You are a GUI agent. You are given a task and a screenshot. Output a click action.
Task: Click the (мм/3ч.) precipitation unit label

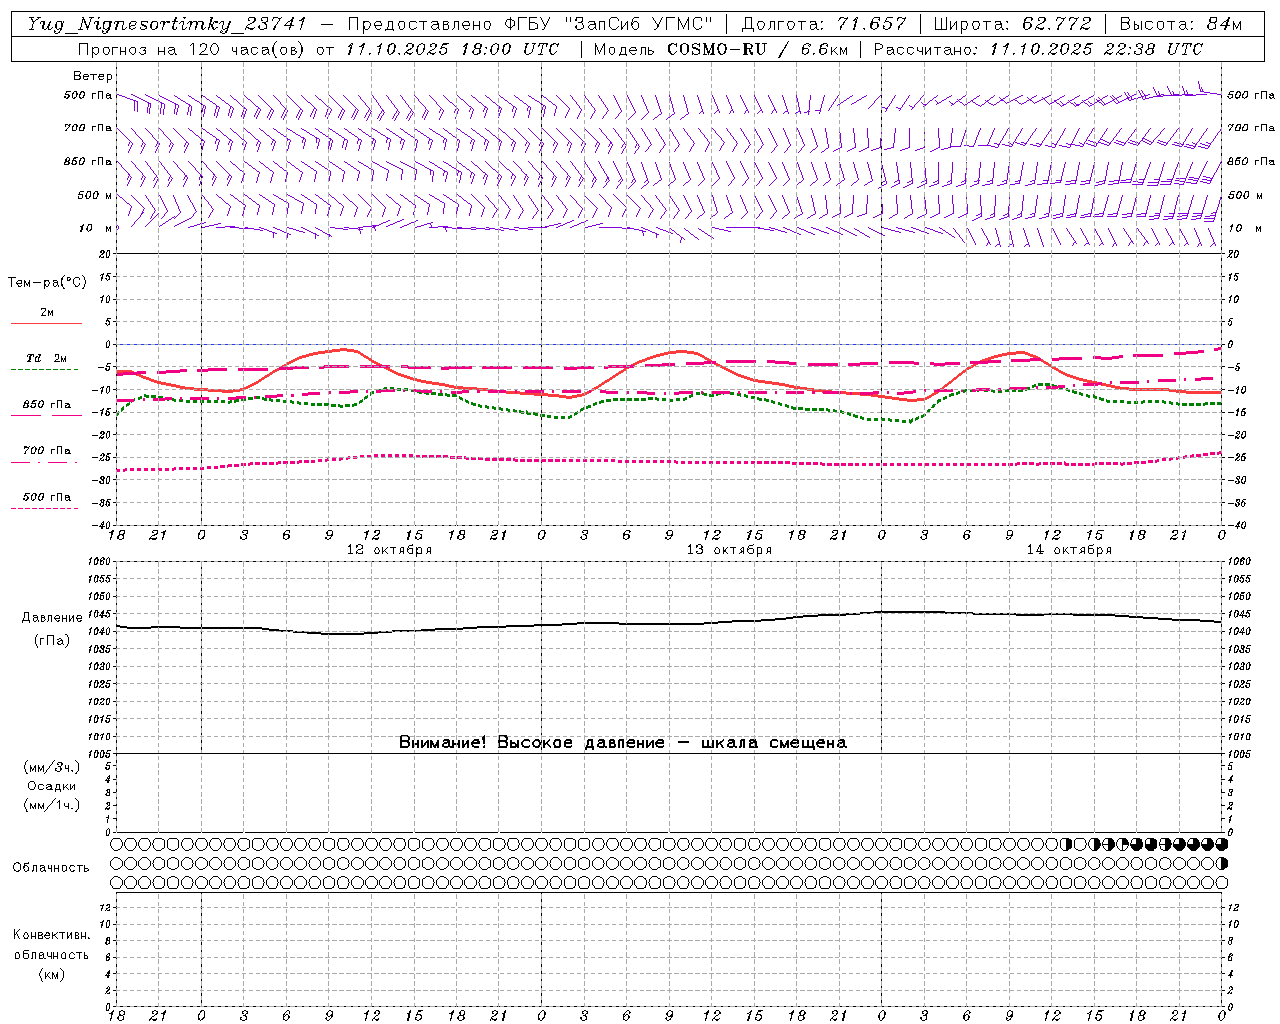click(52, 767)
